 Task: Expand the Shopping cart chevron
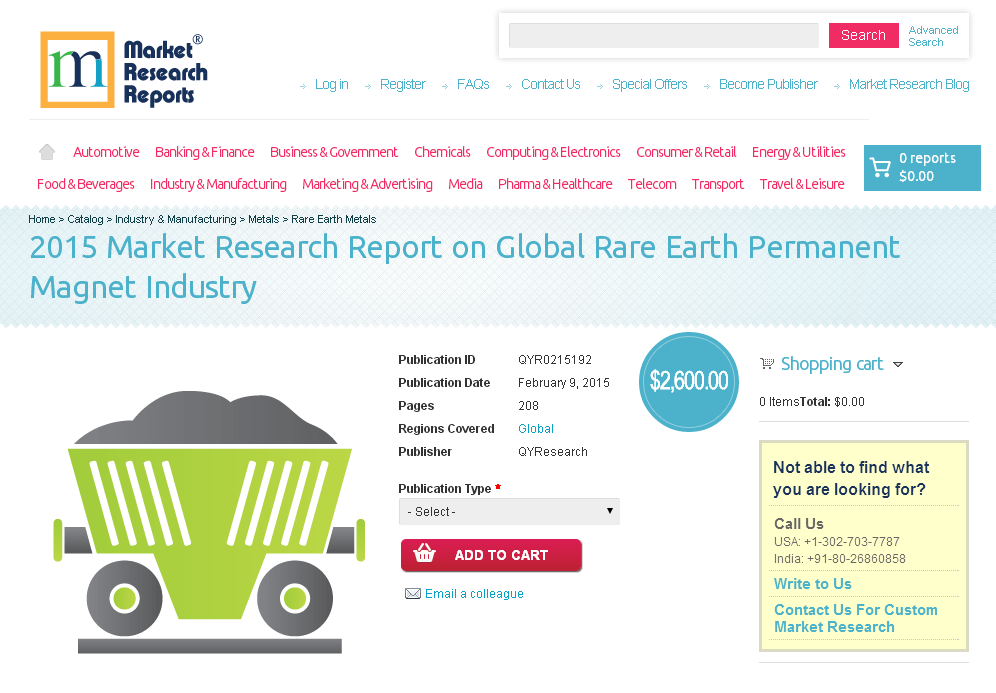click(x=898, y=366)
